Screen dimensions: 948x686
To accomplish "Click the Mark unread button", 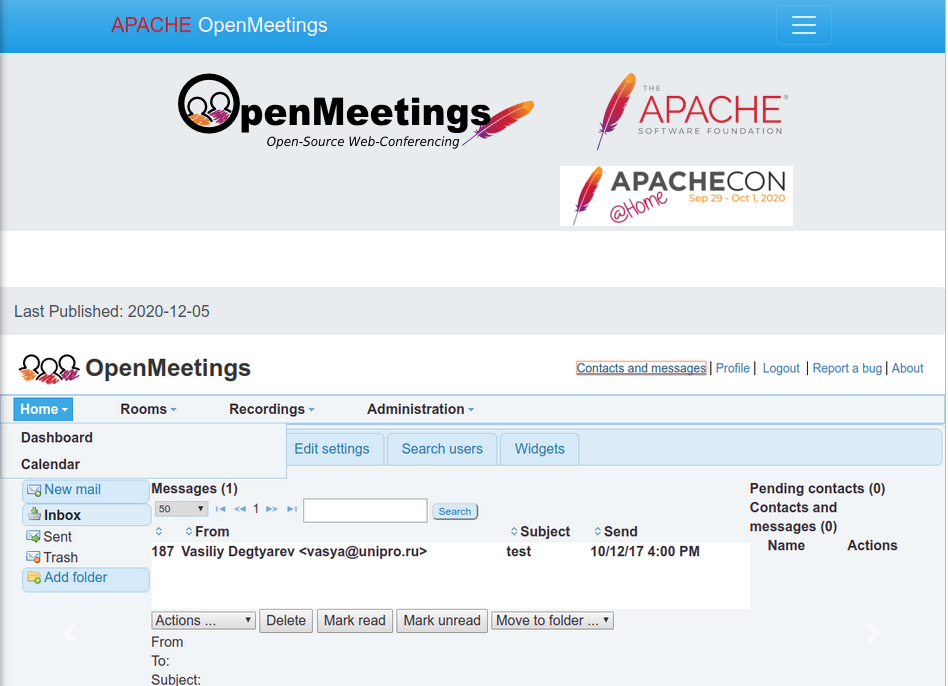I will point(442,621).
